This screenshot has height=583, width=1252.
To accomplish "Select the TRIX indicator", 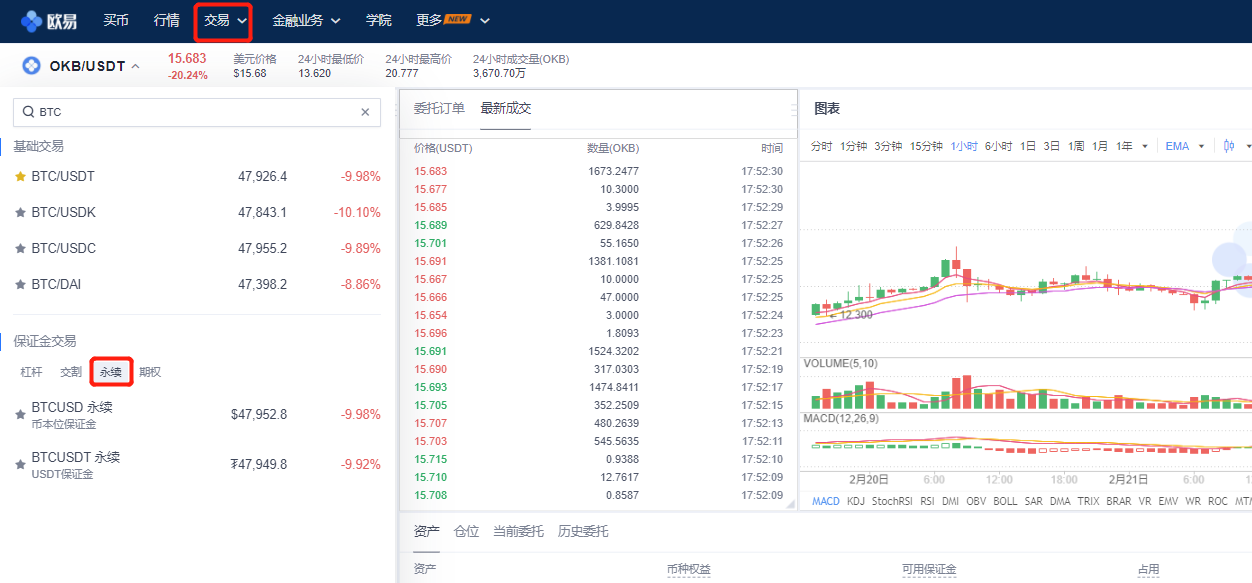I will 1088,501.
